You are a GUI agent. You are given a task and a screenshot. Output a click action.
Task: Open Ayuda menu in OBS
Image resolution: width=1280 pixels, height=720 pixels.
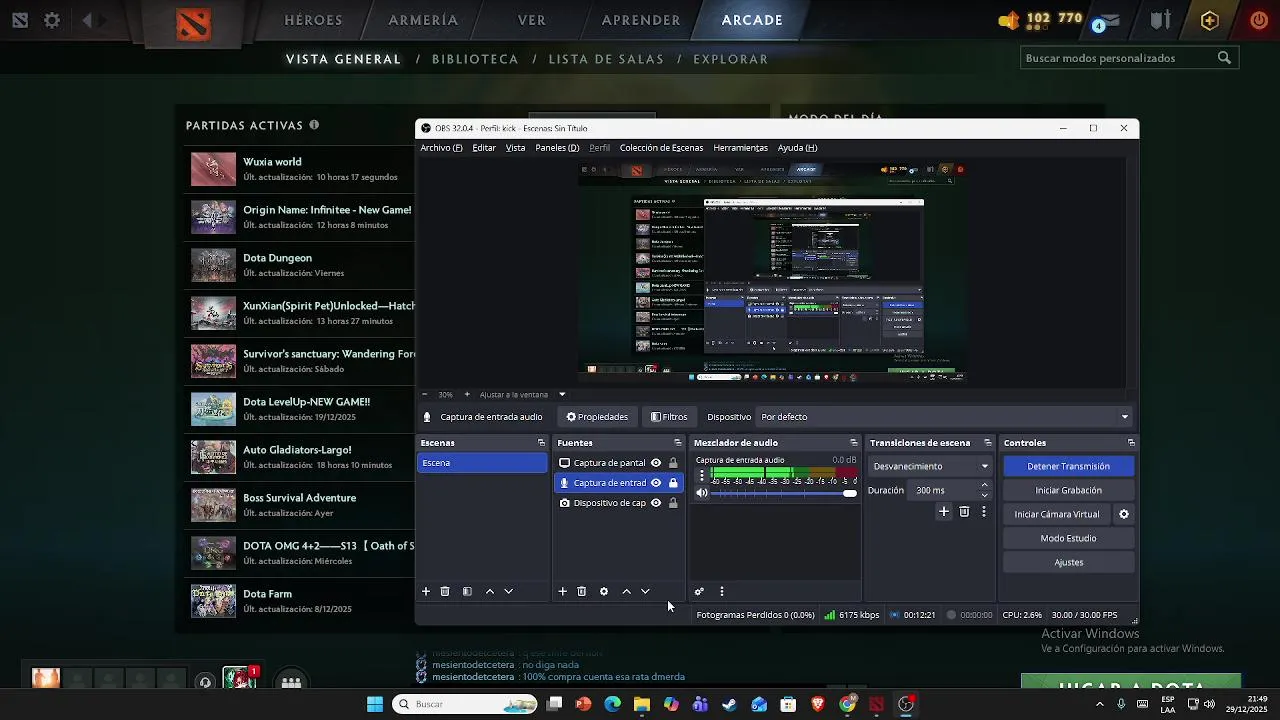point(797,148)
